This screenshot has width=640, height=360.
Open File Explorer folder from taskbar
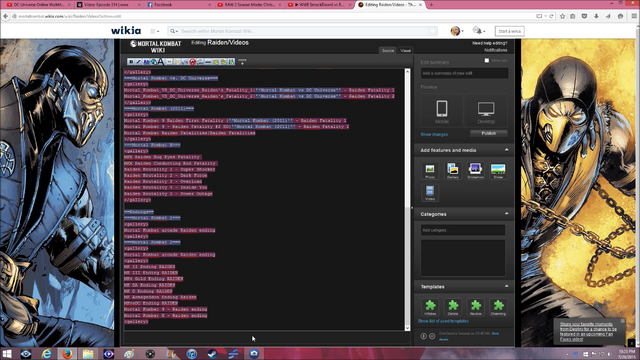click(x=88, y=354)
